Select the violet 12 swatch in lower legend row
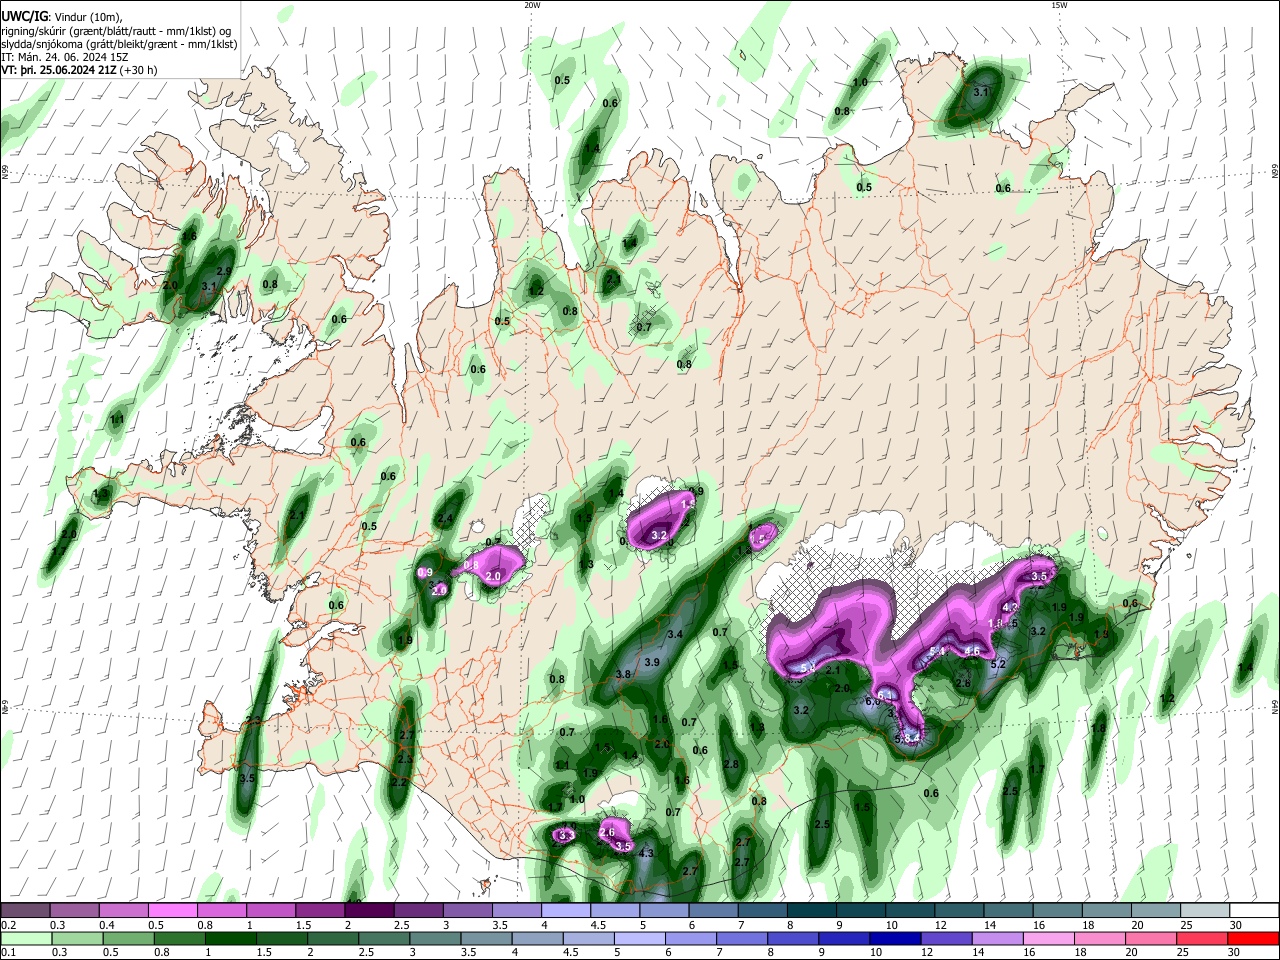Screen dimensions: 1280x960 click(945, 938)
